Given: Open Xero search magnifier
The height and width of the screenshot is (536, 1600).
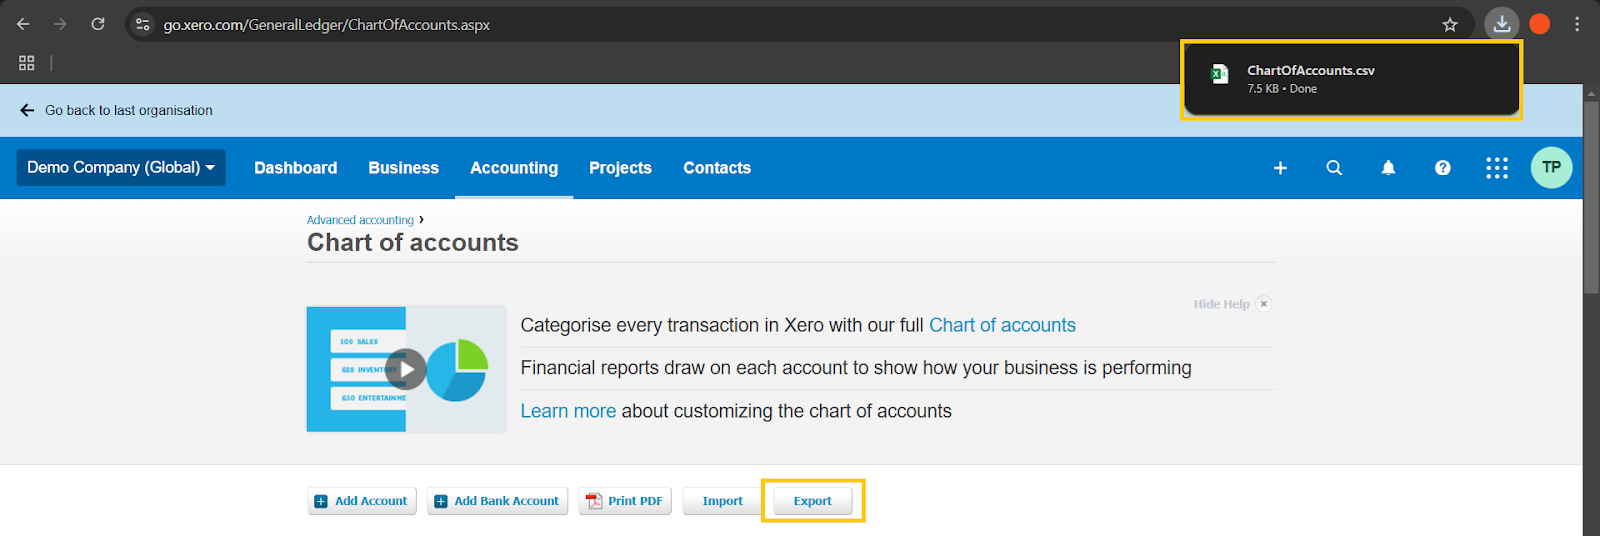Looking at the screenshot, I should [1334, 168].
